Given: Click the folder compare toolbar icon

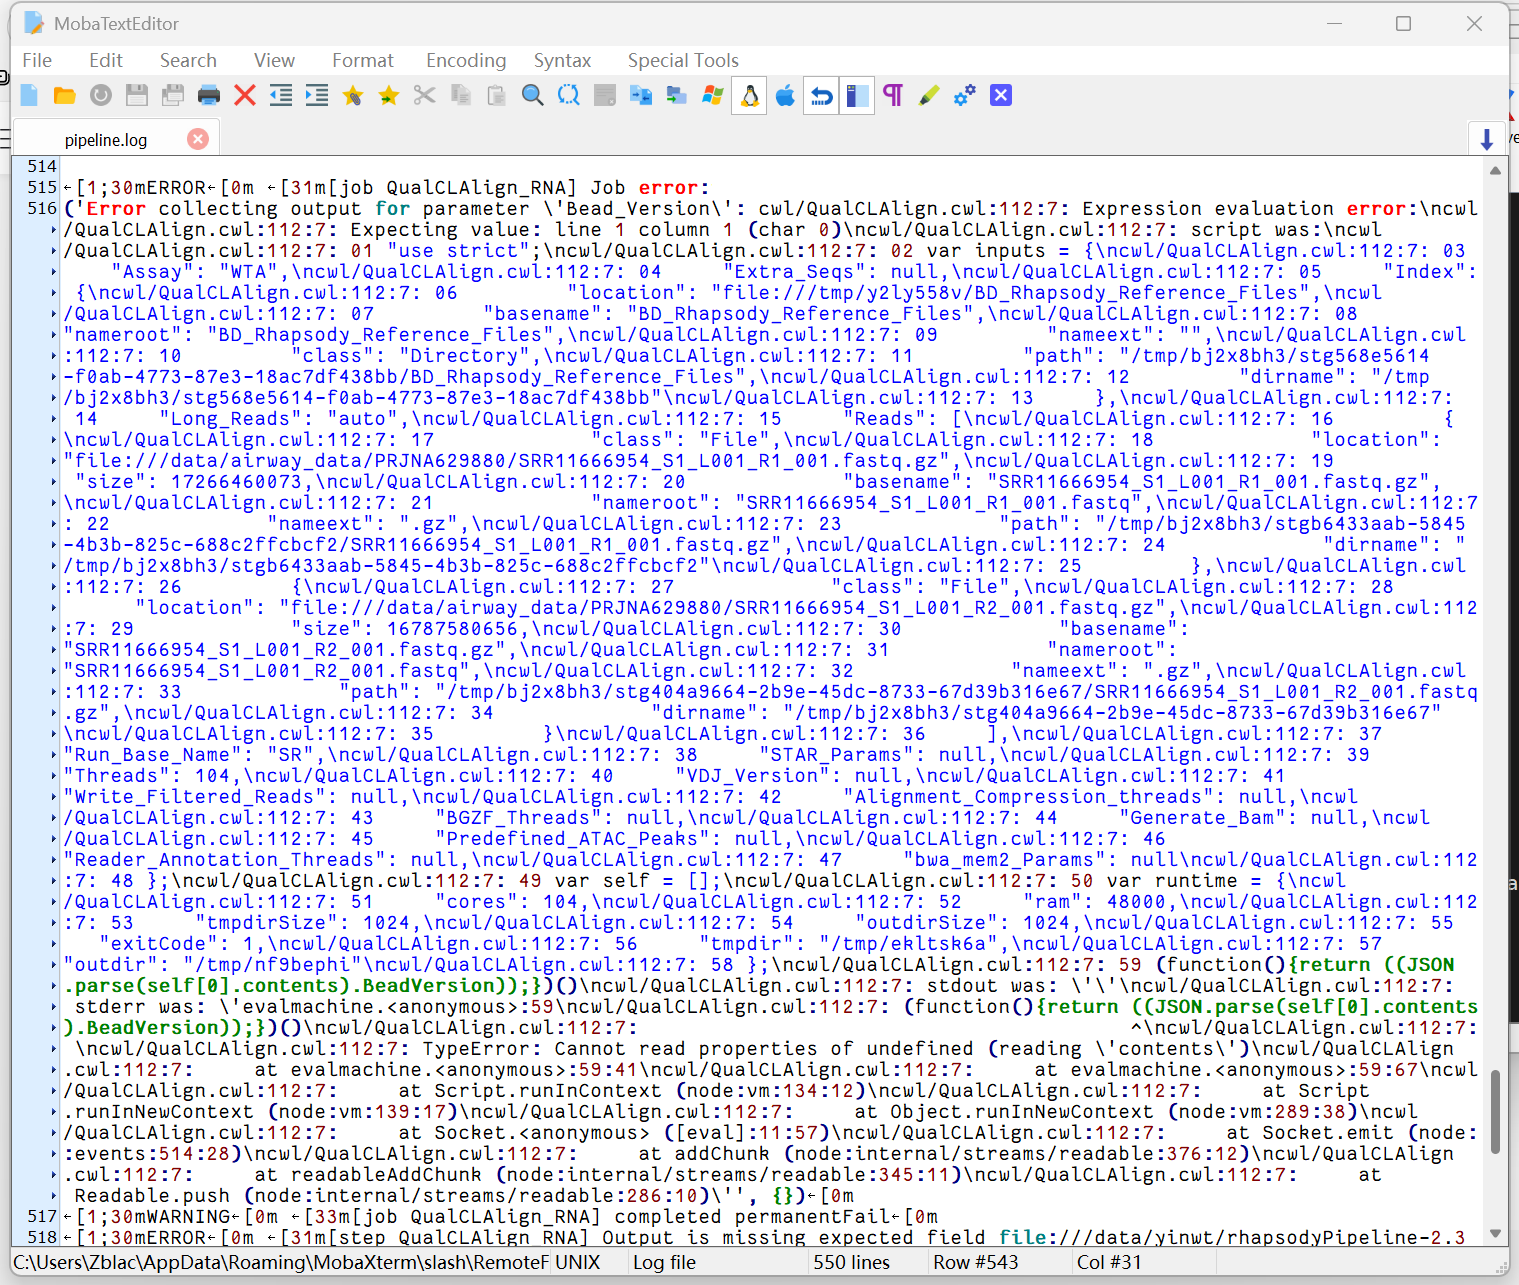Looking at the screenshot, I should coord(677,95).
